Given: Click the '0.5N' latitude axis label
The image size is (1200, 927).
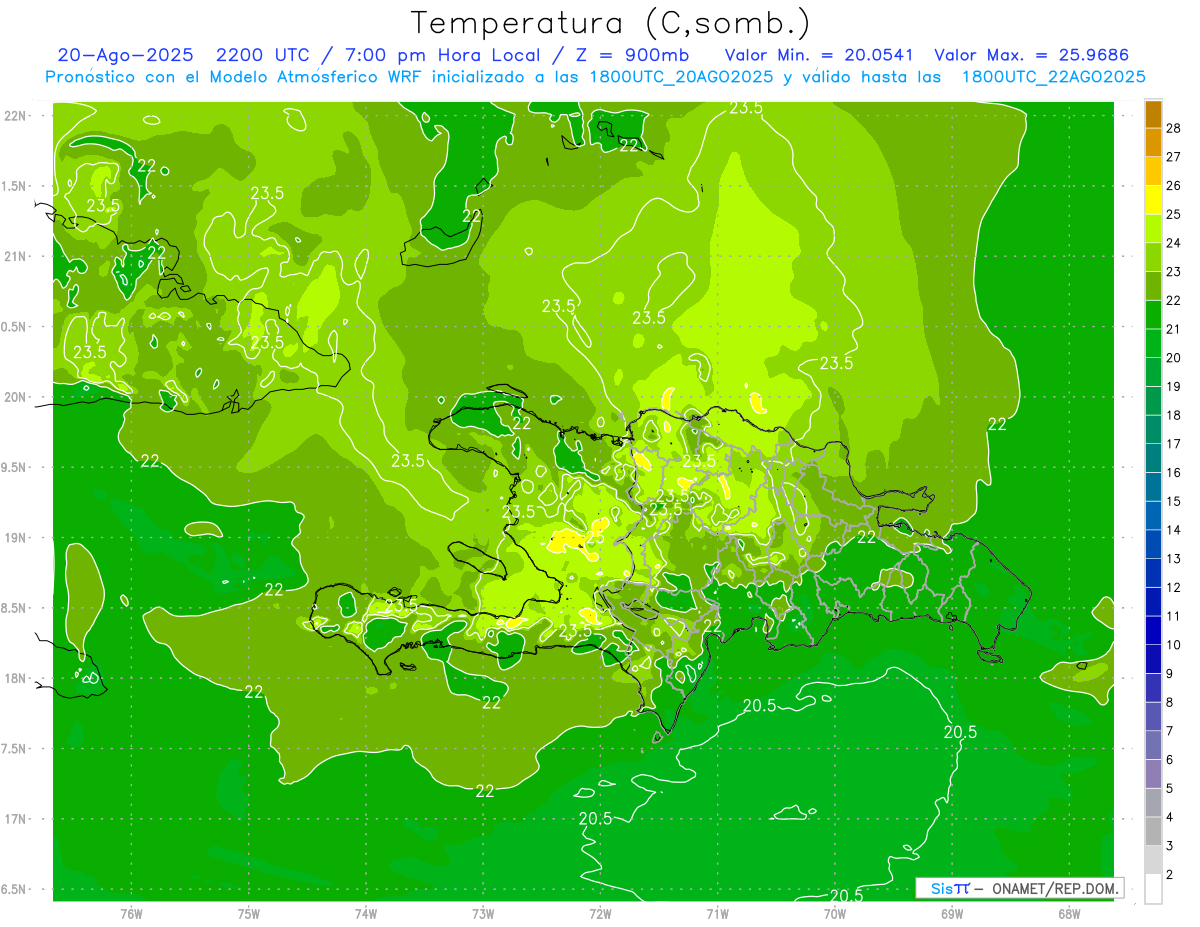Looking at the screenshot, I should 14,327.
